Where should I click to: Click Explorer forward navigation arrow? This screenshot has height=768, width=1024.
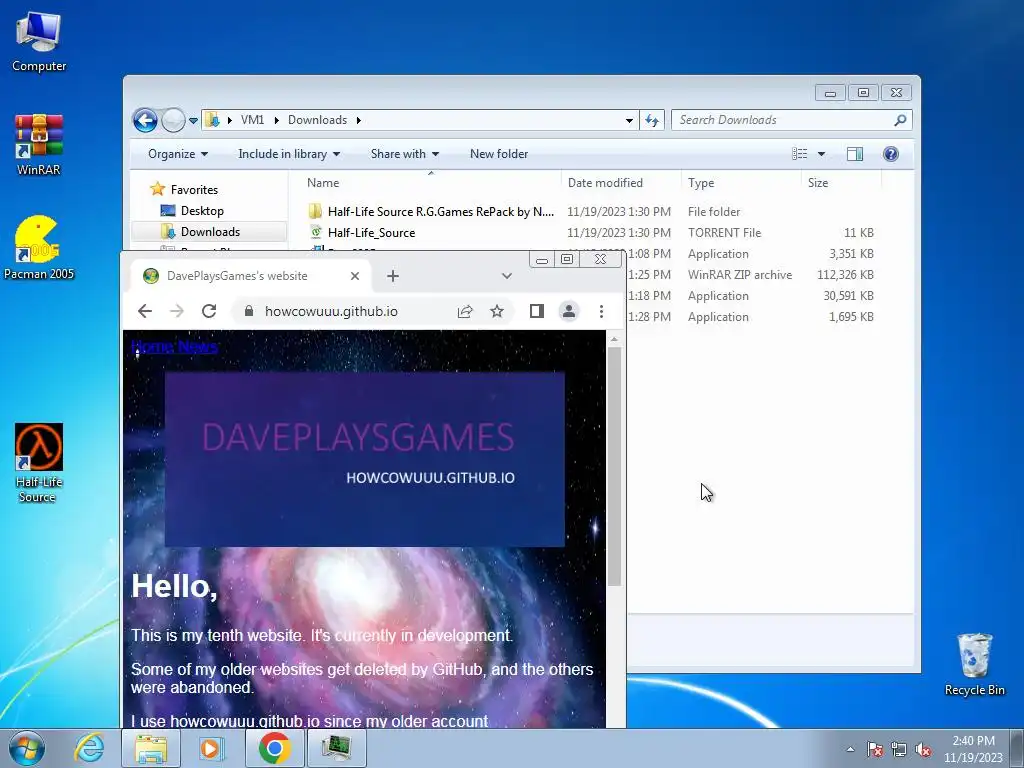[173, 120]
